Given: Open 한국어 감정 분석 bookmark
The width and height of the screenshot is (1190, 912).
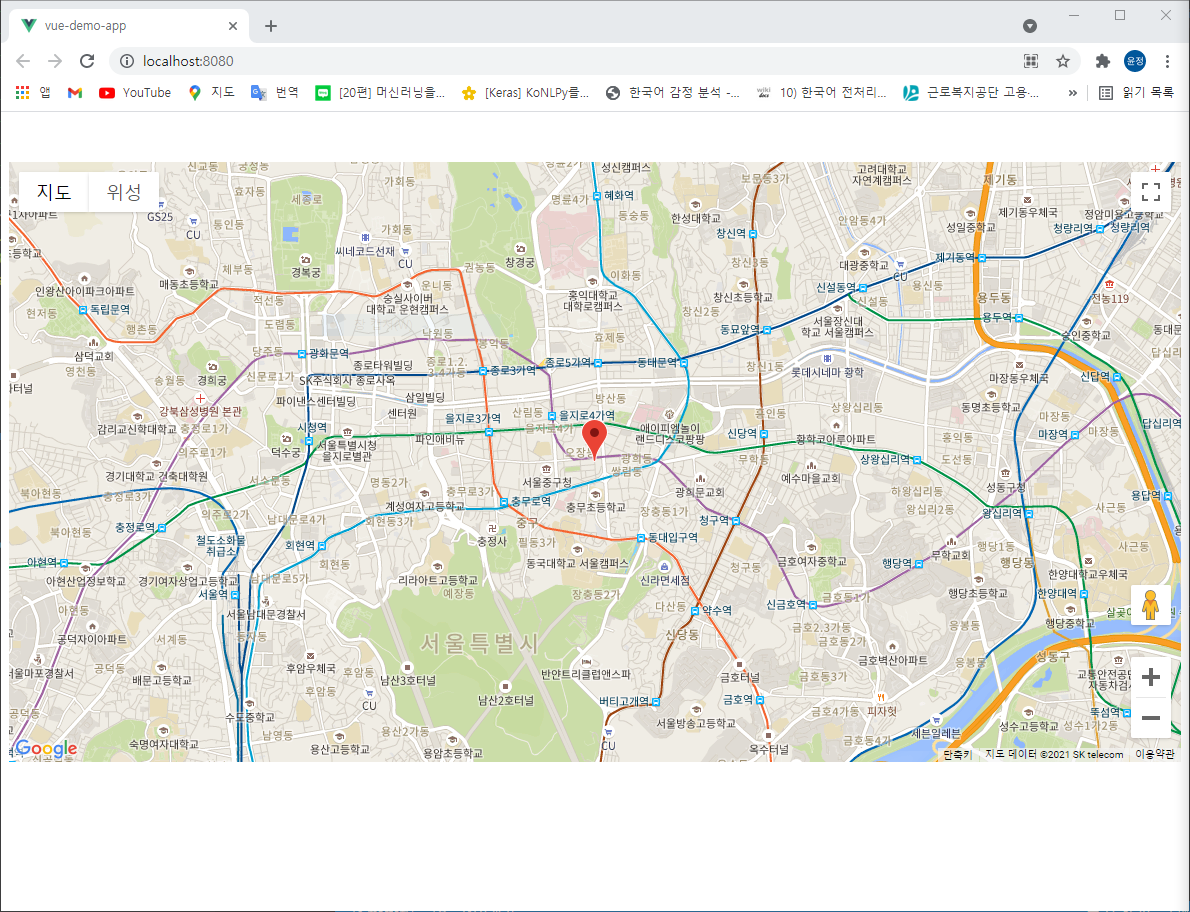Looking at the screenshot, I should (672, 93).
